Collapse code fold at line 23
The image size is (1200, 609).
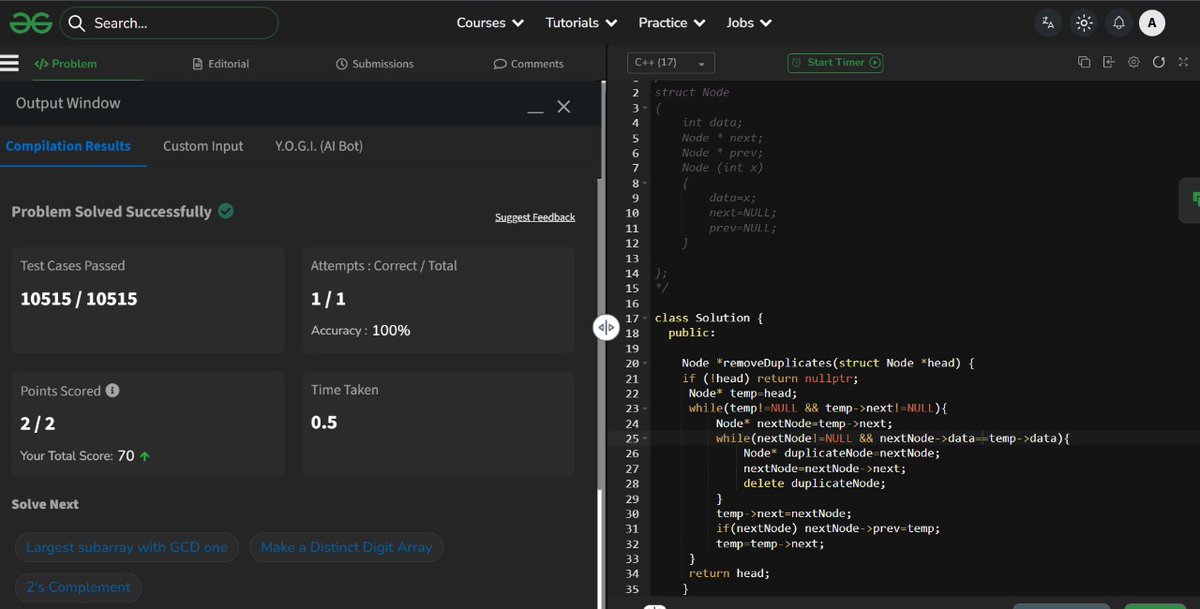coord(645,408)
